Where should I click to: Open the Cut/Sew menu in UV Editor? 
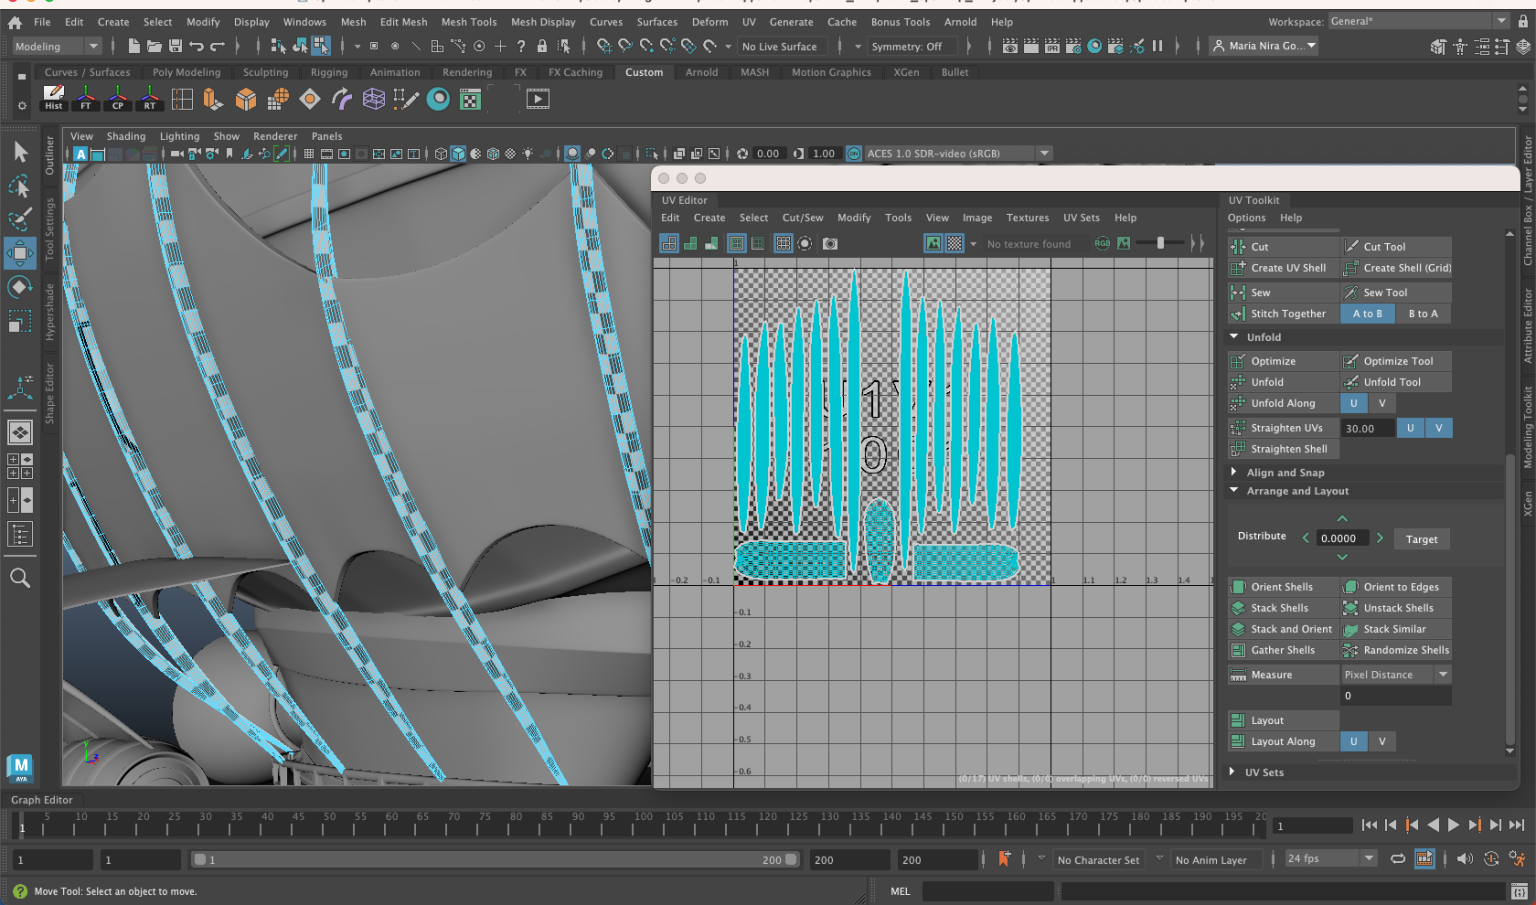pyautogui.click(x=802, y=217)
